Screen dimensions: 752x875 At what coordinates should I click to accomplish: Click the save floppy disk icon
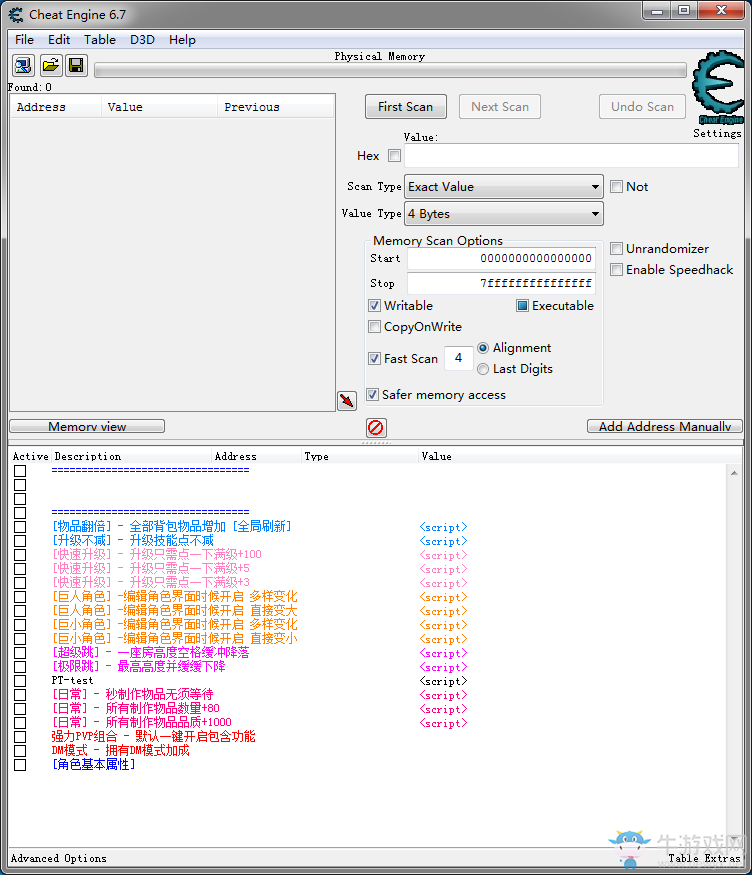76,65
